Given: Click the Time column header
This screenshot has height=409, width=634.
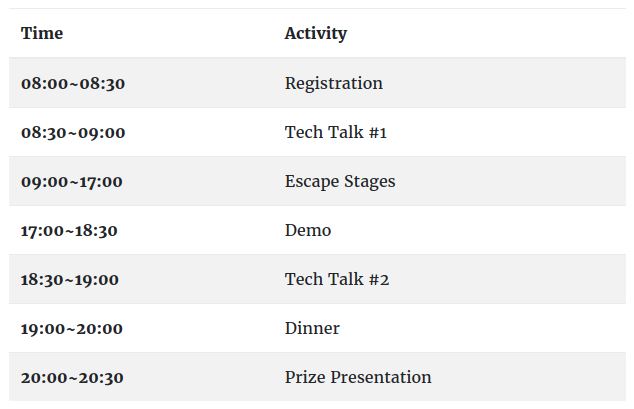Looking at the screenshot, I should click(x=42, y=34).
